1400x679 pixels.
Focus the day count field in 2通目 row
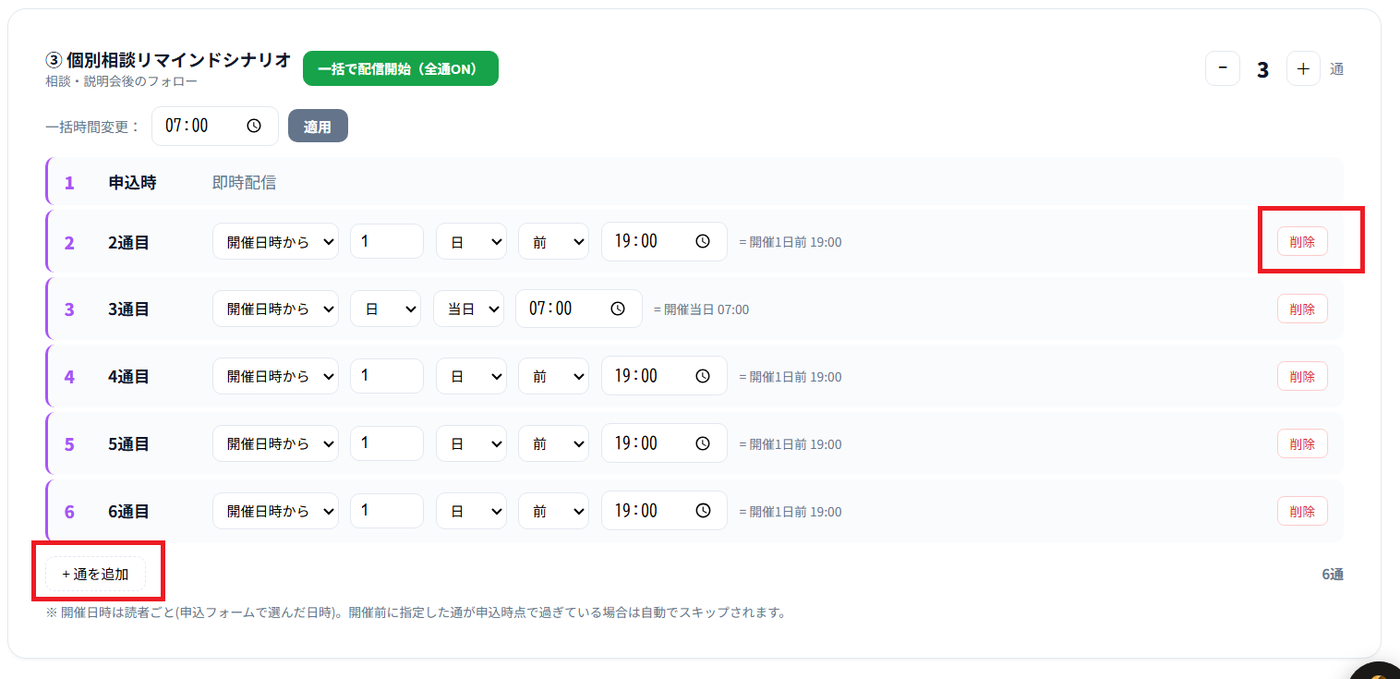[x=387, y=242]
